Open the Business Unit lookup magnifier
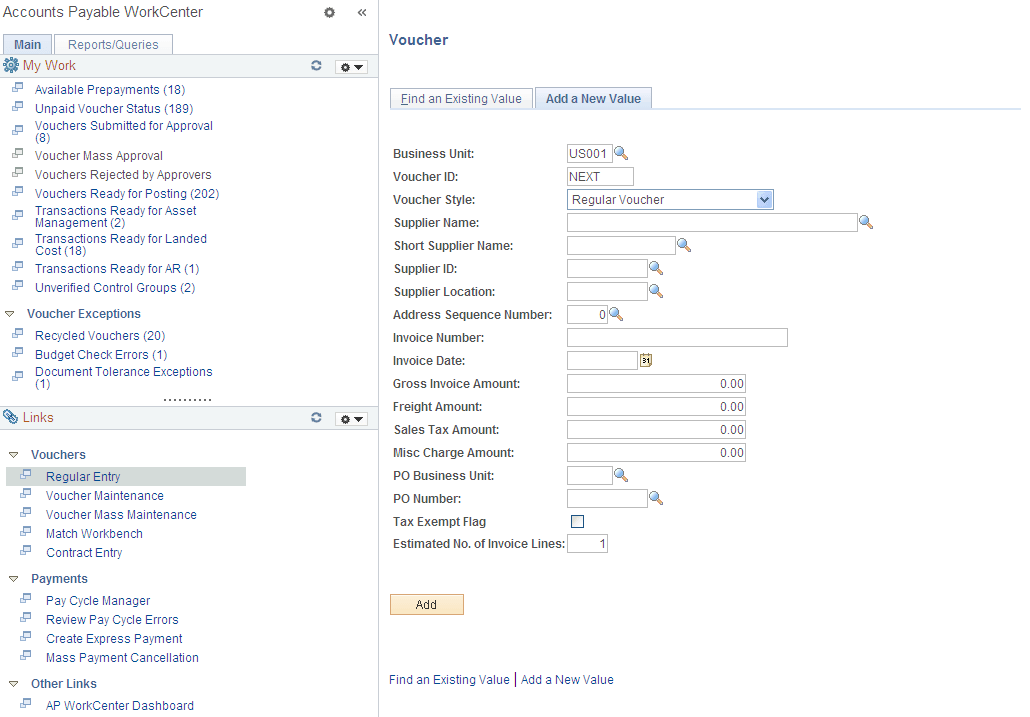Viewport: 1030px width, 717px height. click(x=621, y=153)
